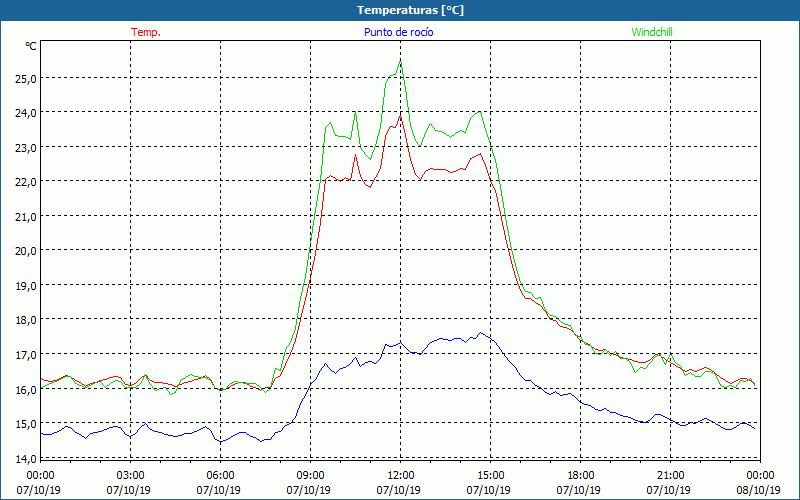
Task: Click the 21:00 time axis label
Action: point(670,475)
